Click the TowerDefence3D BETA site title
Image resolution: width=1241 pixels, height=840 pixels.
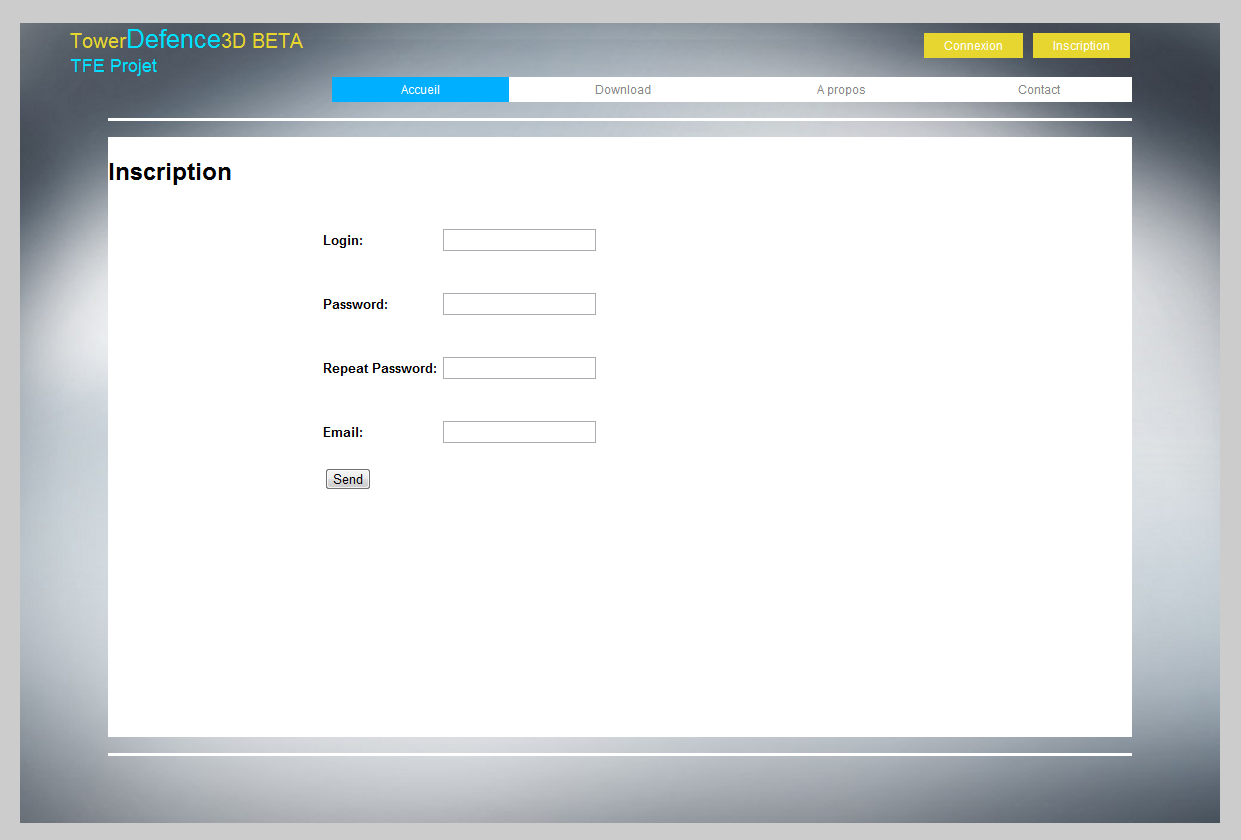186,41
